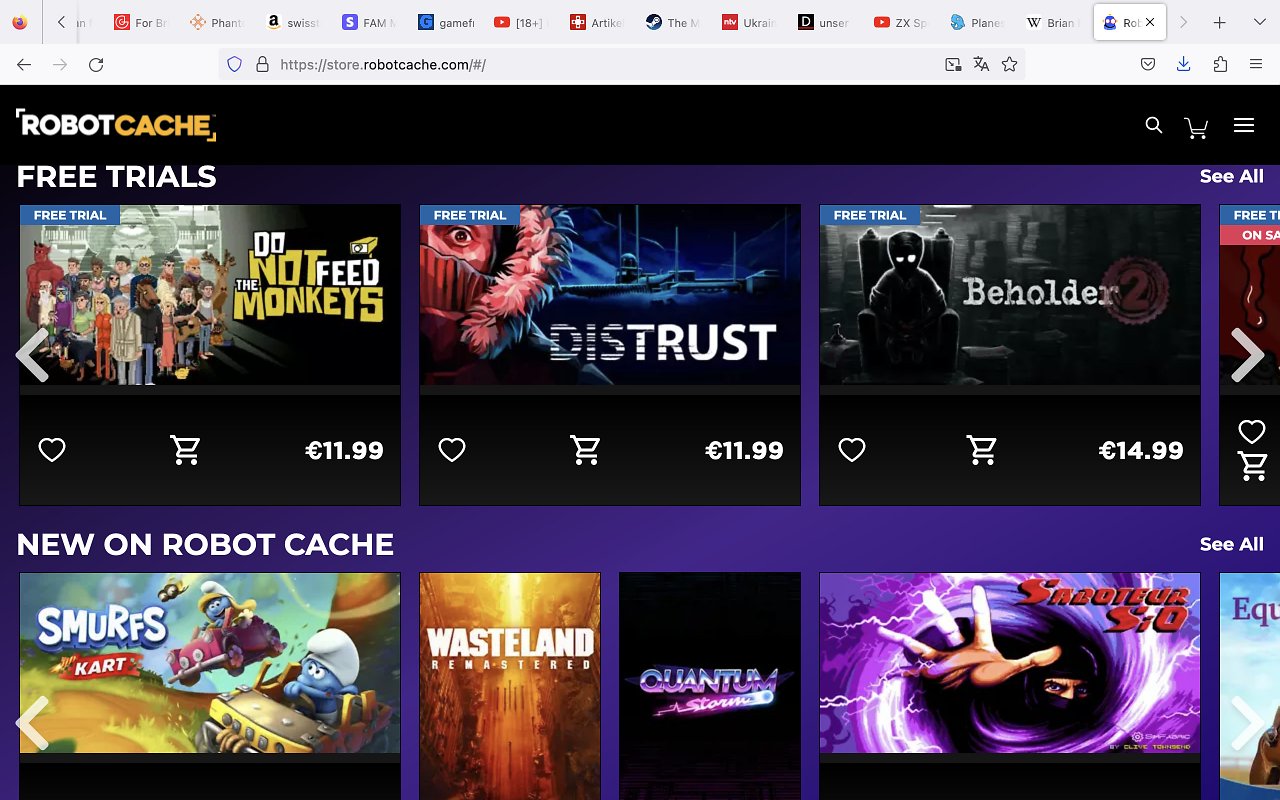Image resolution: width=1280 pixels, height=800 pixels.
Task: Show previous New on Robot Cache games
Action: click(32, 722)
